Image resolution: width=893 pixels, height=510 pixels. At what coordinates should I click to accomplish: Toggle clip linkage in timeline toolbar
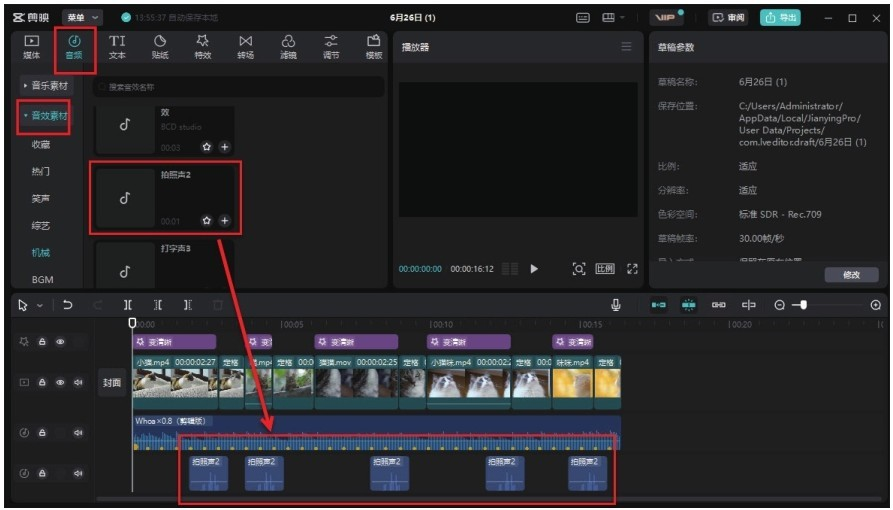tap(719, 305)
